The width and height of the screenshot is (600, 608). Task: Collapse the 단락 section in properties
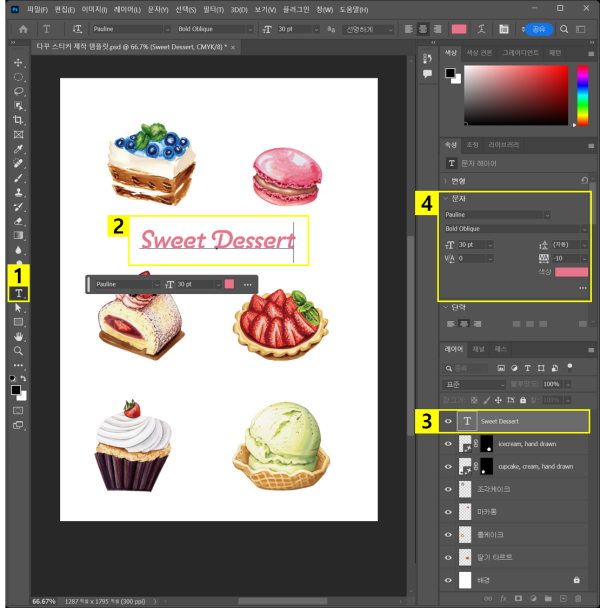(445, 307)
